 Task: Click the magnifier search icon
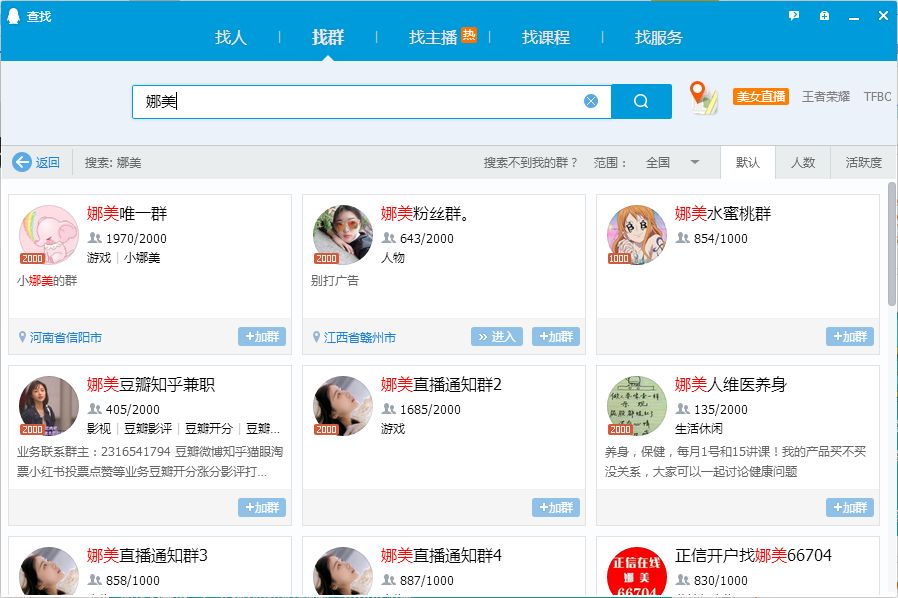pyautogui.click(x=641, y=101)
